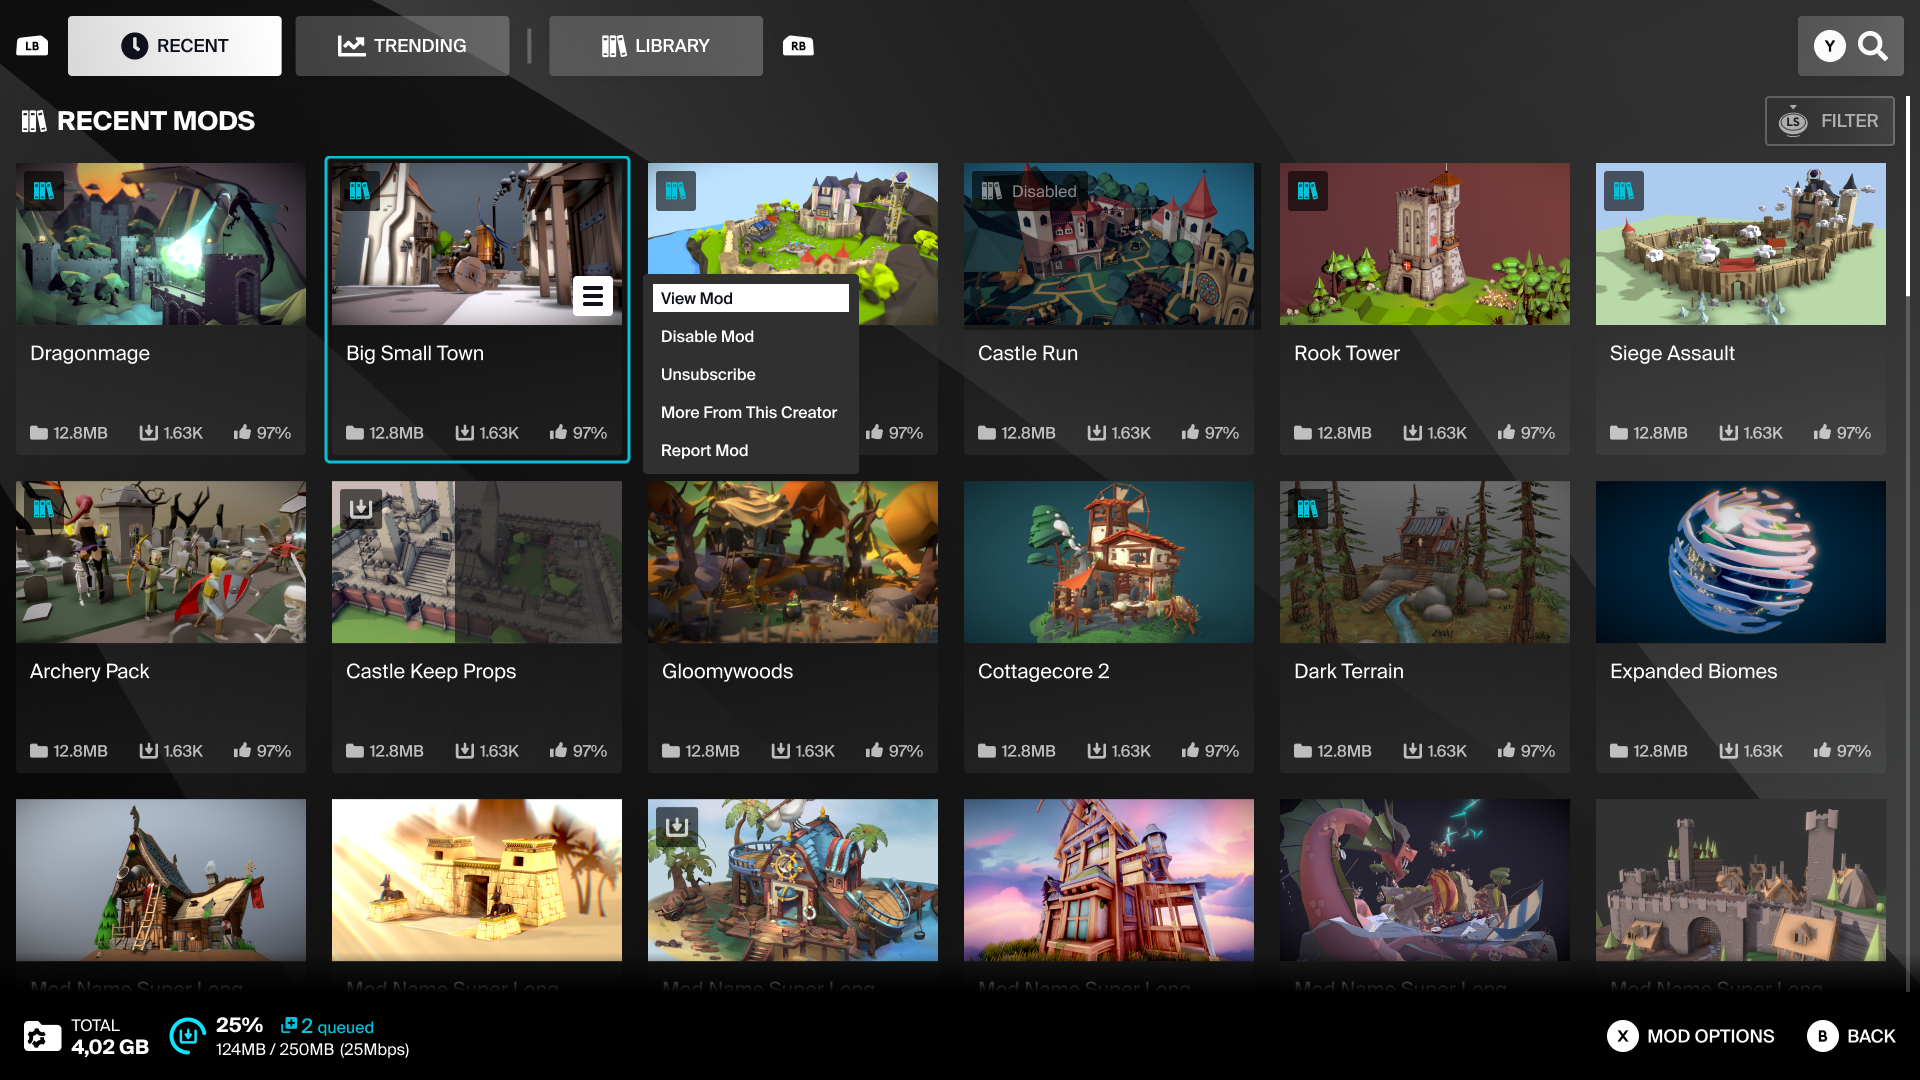Open the Filter options
1920x1080 pixels.
pyautogui.click(x=1829, y=121)
